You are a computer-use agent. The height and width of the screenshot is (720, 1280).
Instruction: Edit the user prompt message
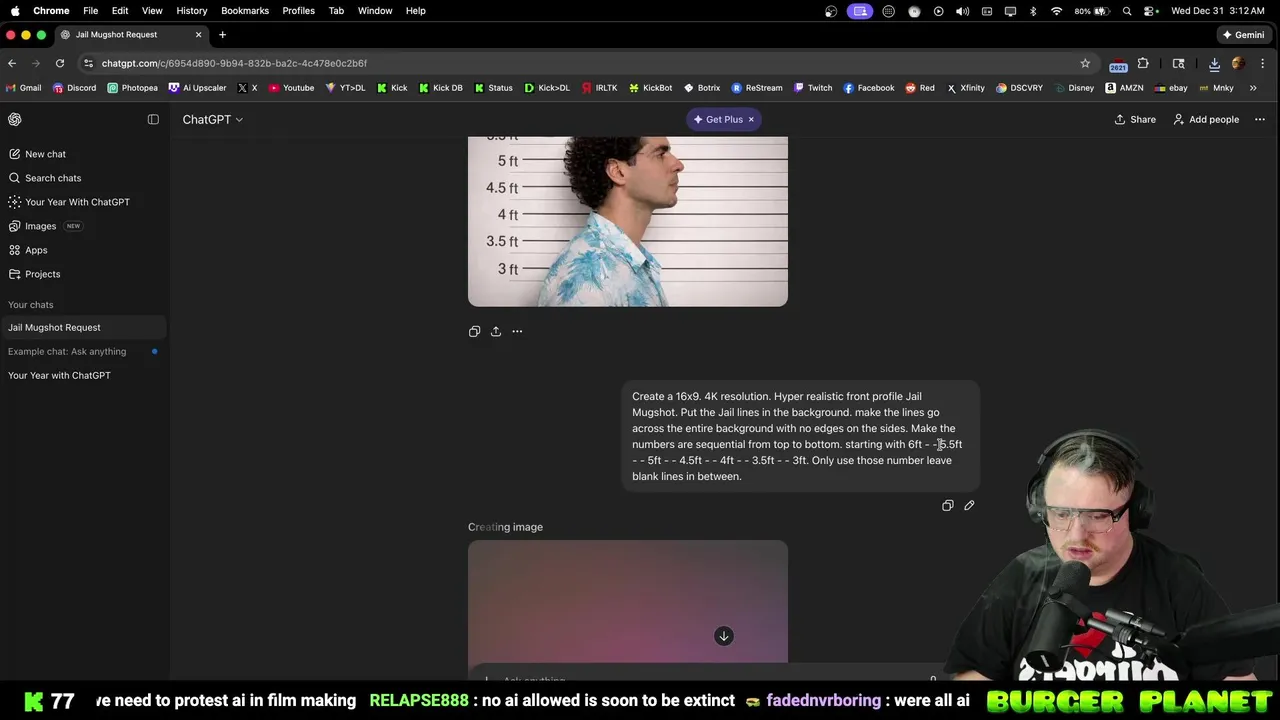click(969, 505)
